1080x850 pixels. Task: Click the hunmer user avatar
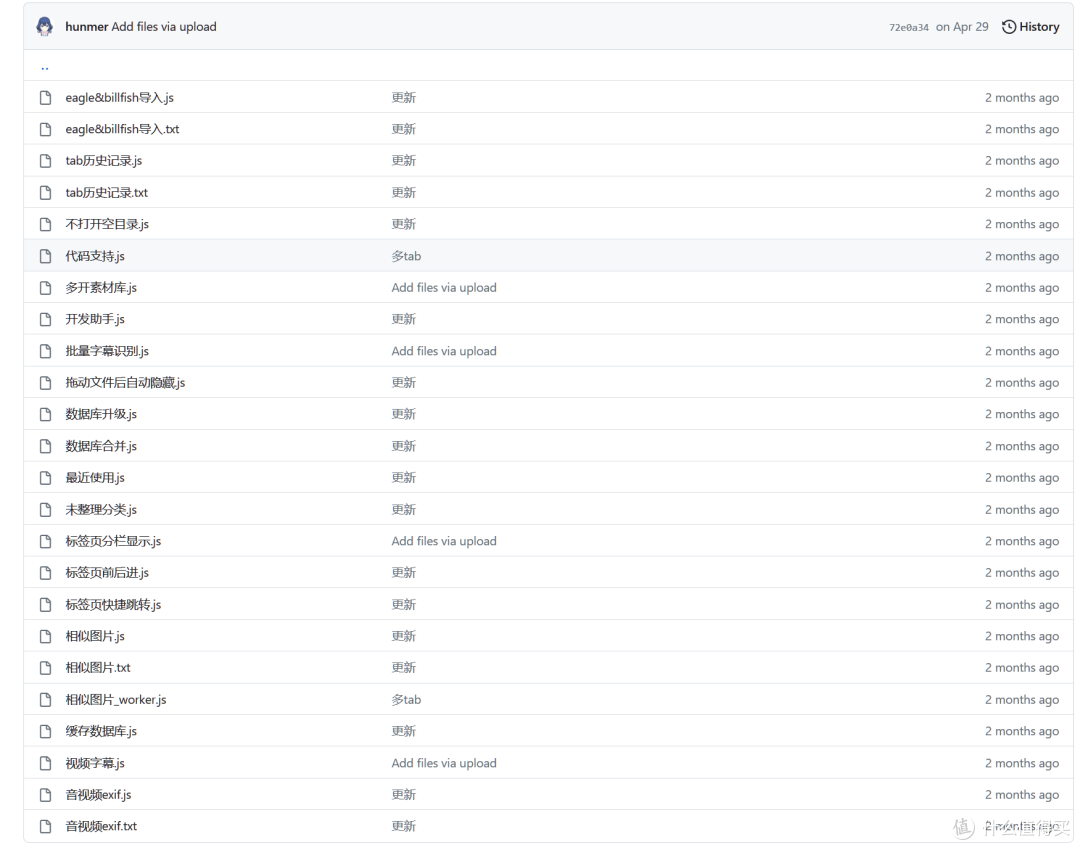click(45, 27)
